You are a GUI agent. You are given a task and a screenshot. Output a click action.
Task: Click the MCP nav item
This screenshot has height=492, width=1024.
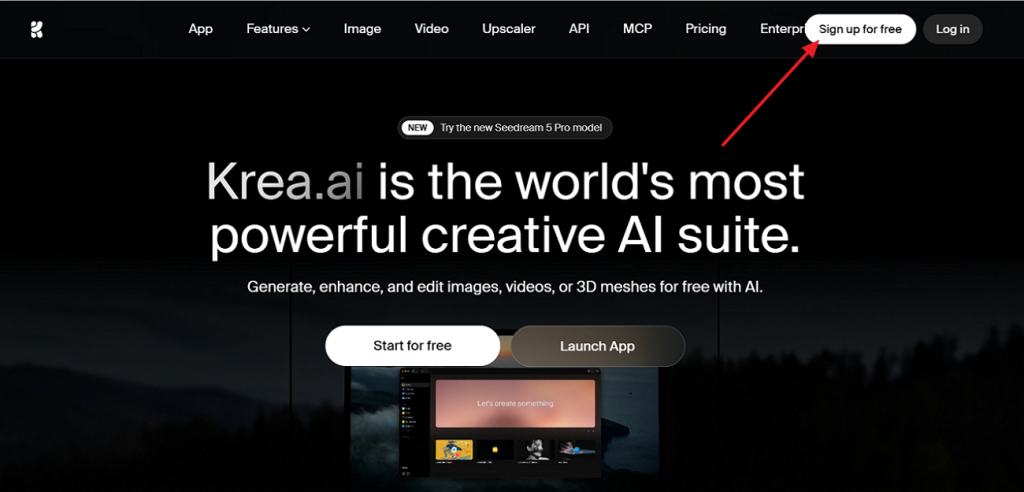click(637, 29)
